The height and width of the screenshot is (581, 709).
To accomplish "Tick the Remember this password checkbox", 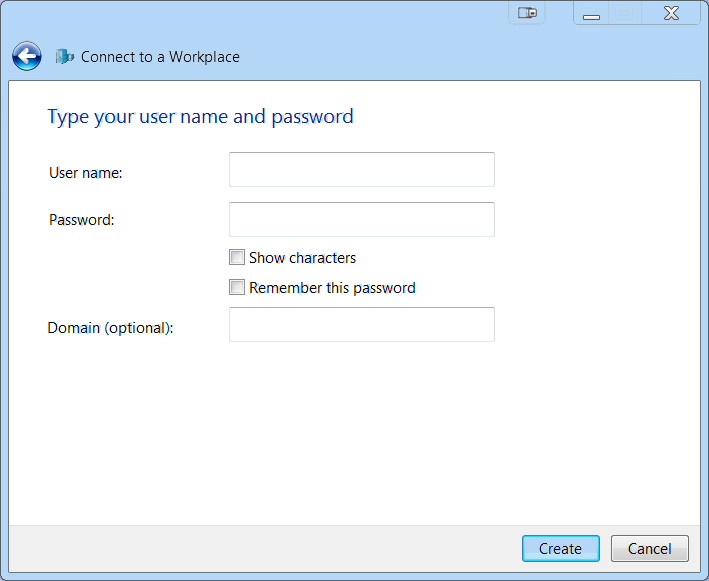I will pos(237,287).
